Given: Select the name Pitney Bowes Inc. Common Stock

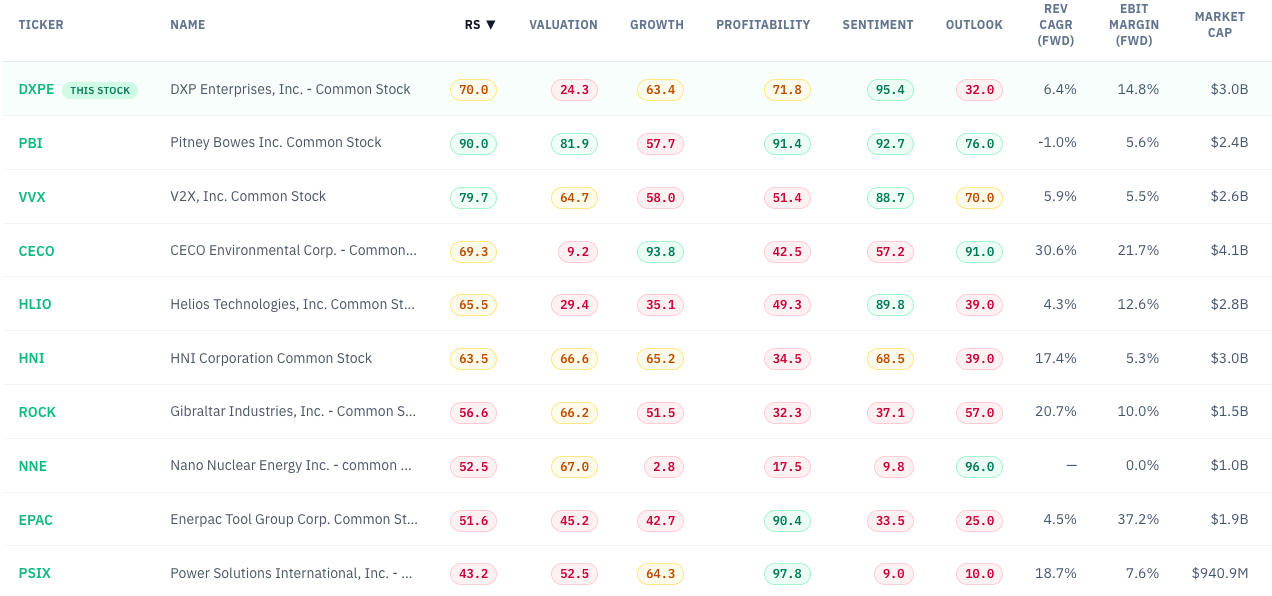Looking at the screenshot, I should click(x=276, y=143).
